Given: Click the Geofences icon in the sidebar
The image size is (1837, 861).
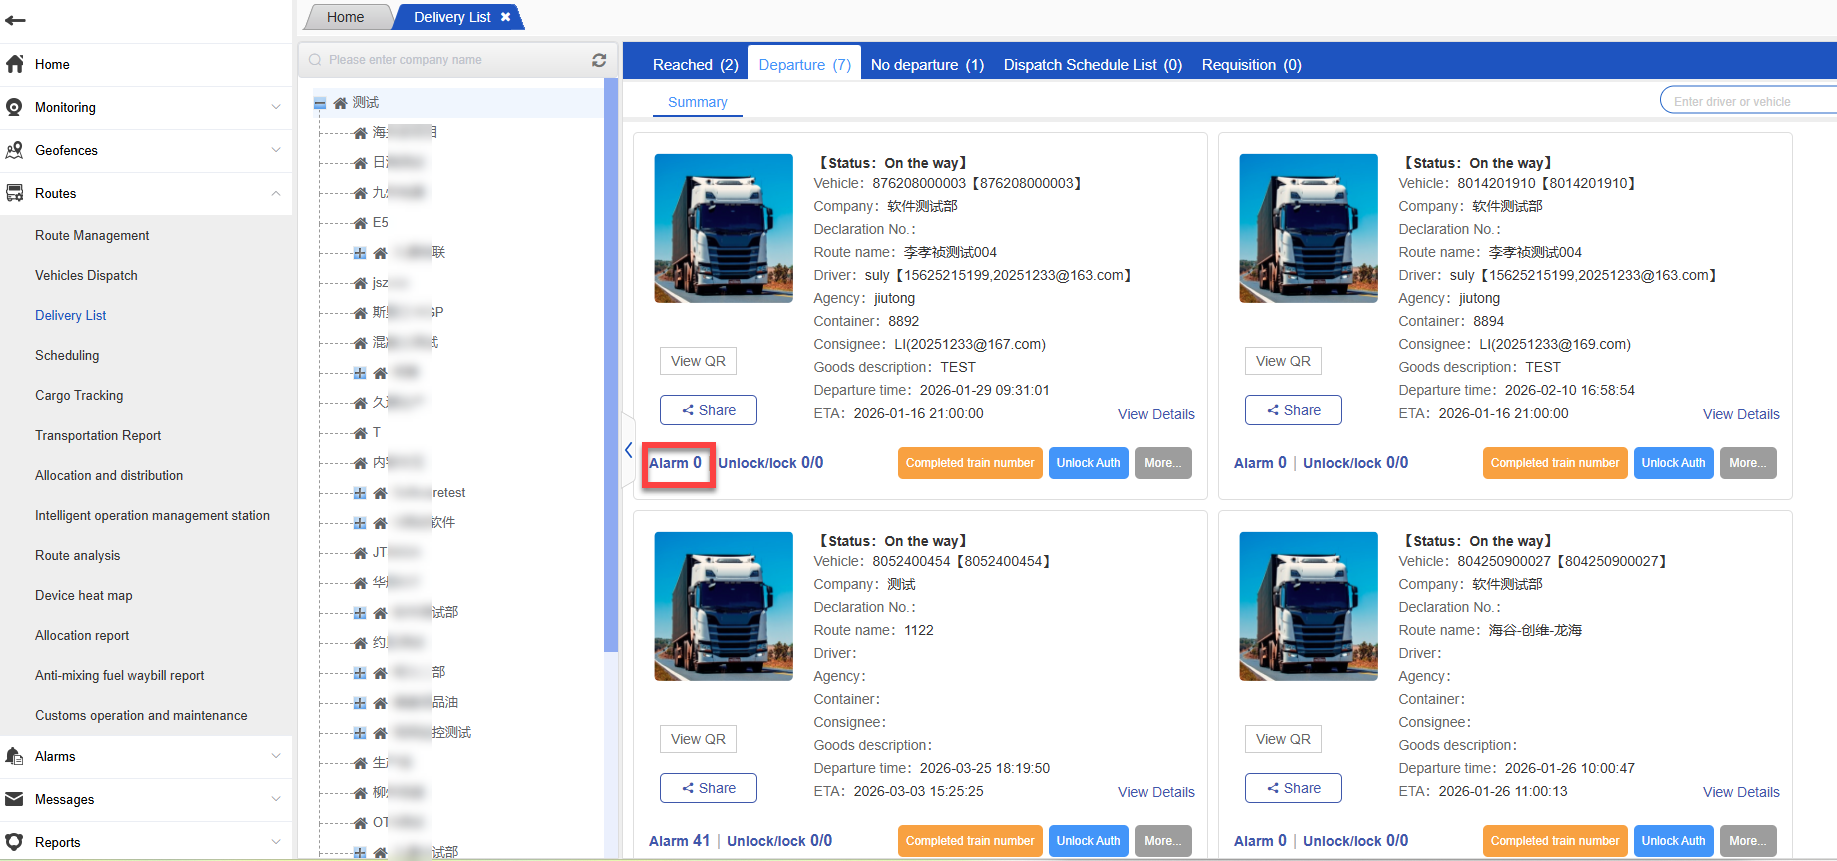Looking at the screenshot, I should click(x=15, y=150).
